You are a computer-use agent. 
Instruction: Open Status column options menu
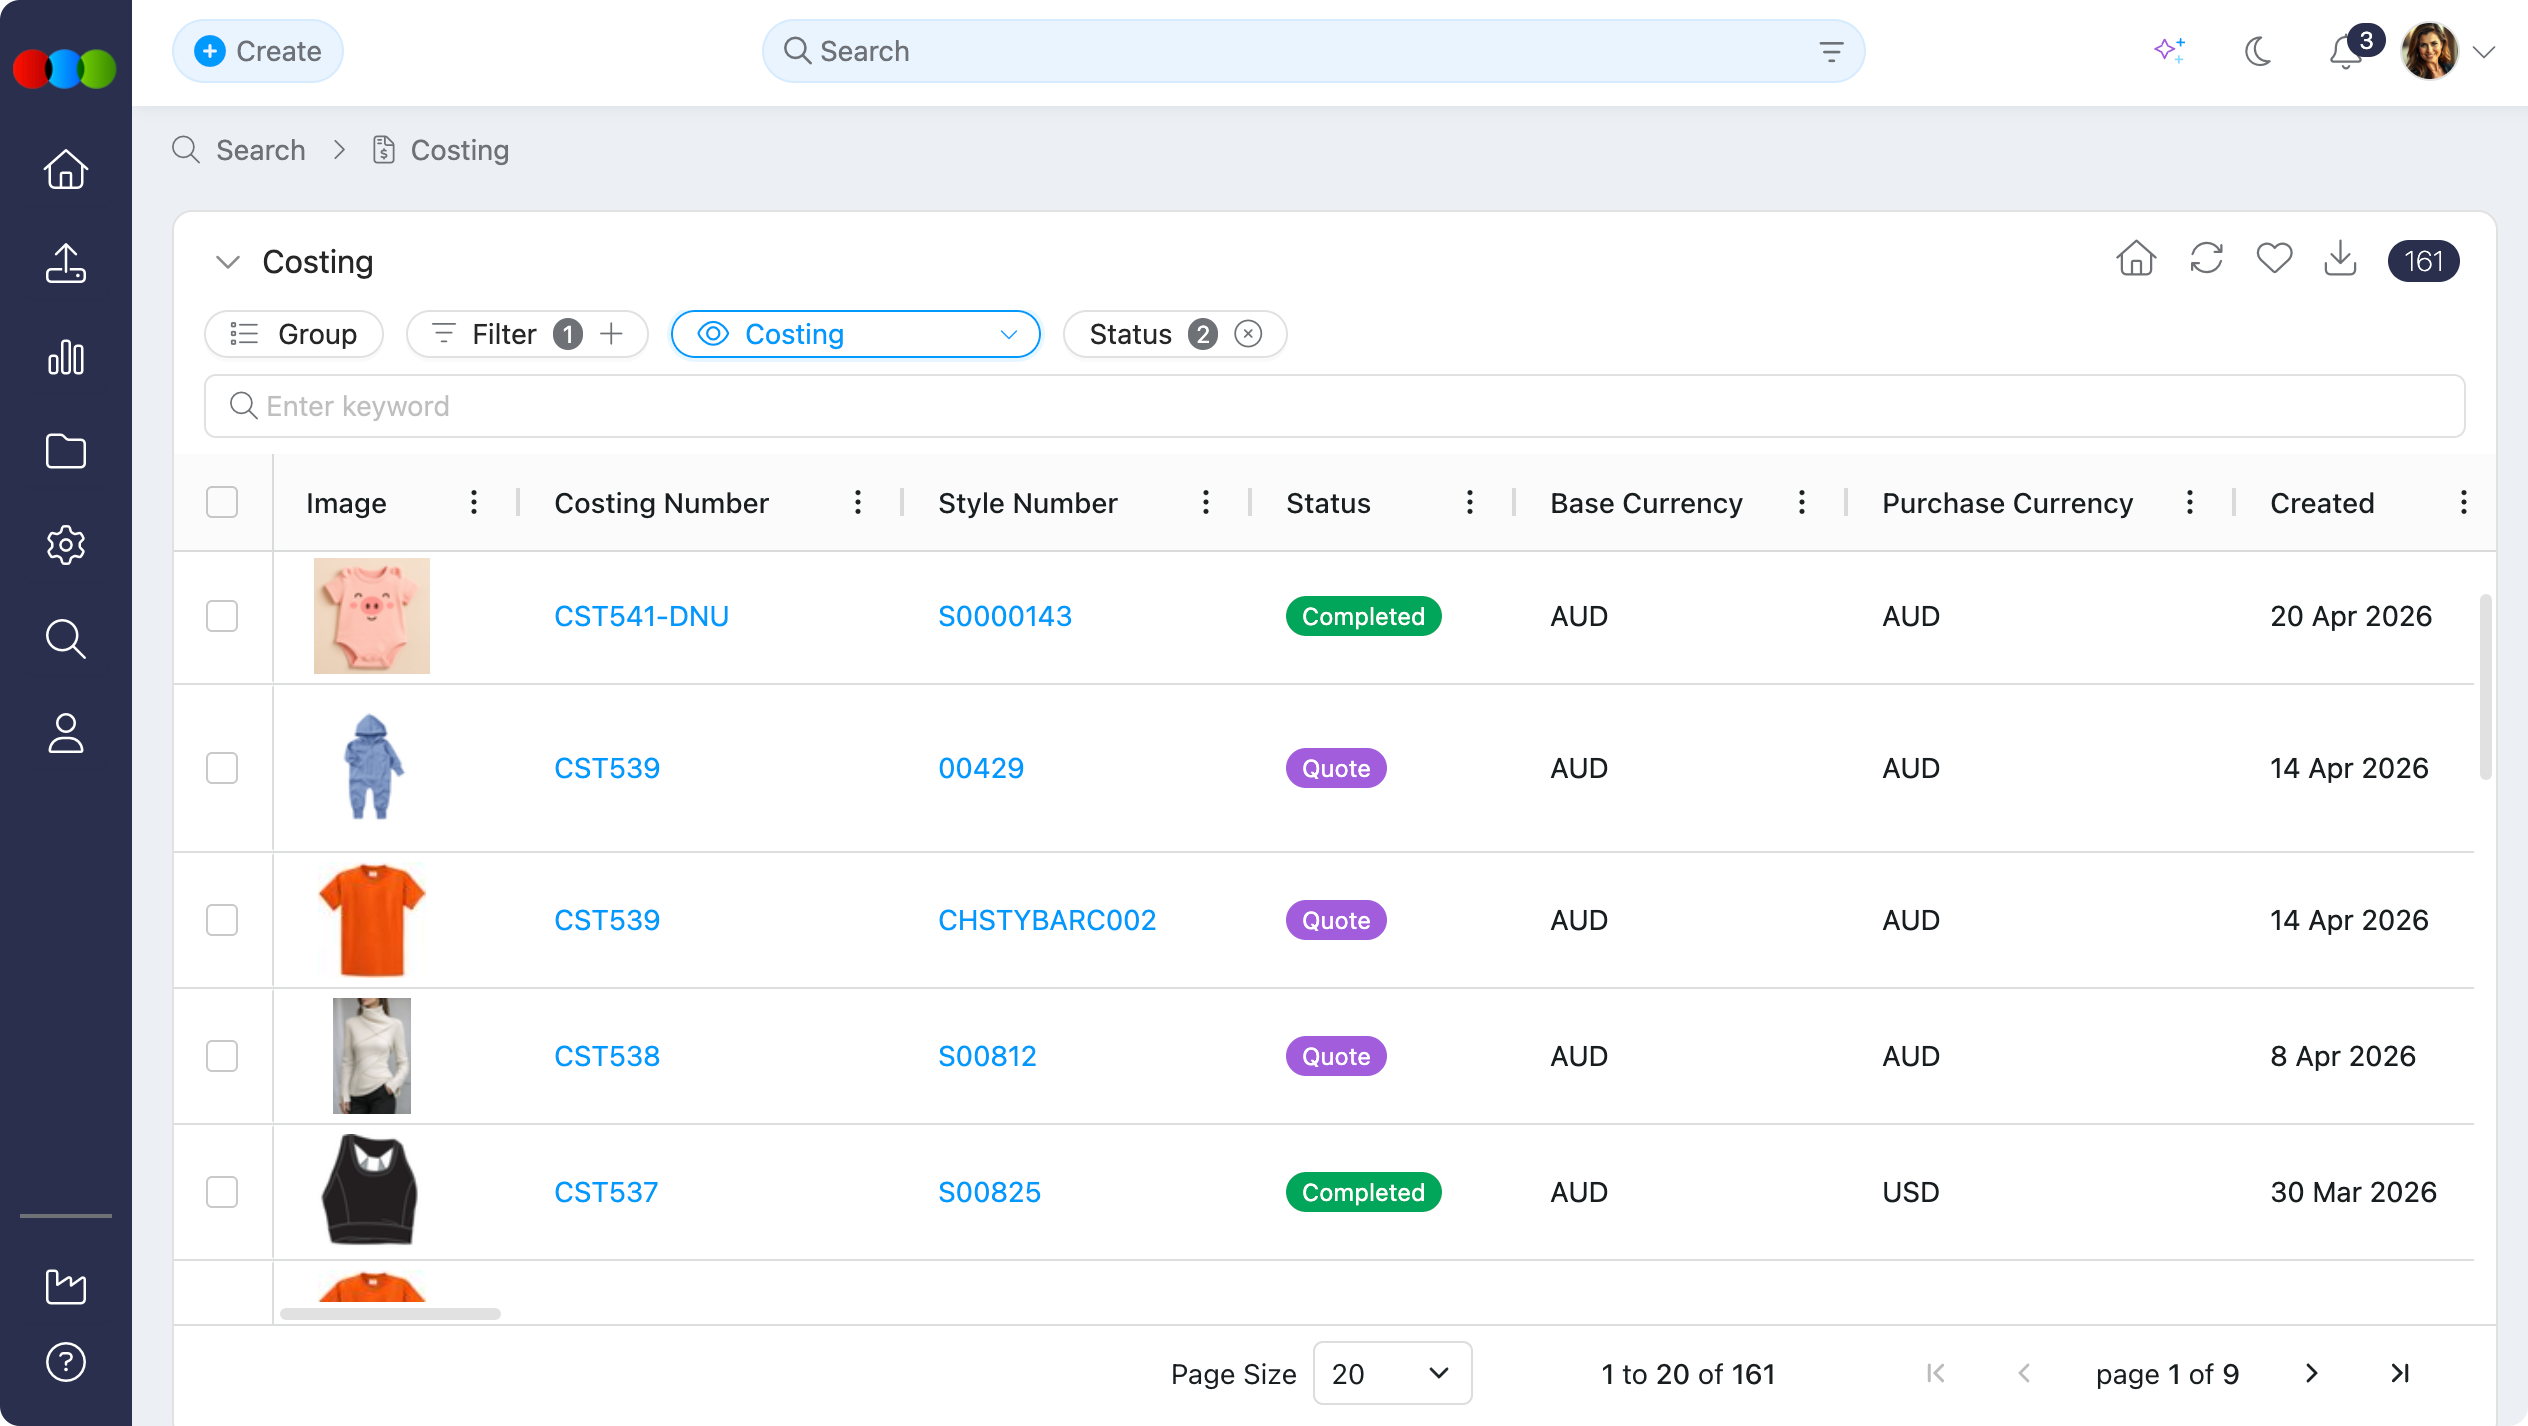[1470, 502]
